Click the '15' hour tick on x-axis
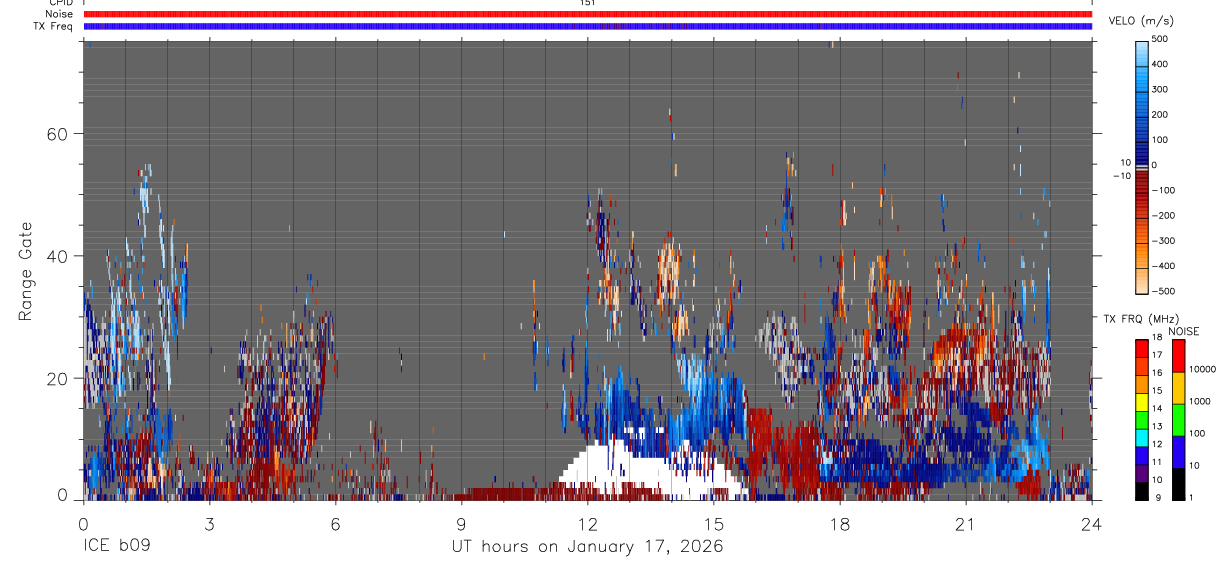 [713, 523]
